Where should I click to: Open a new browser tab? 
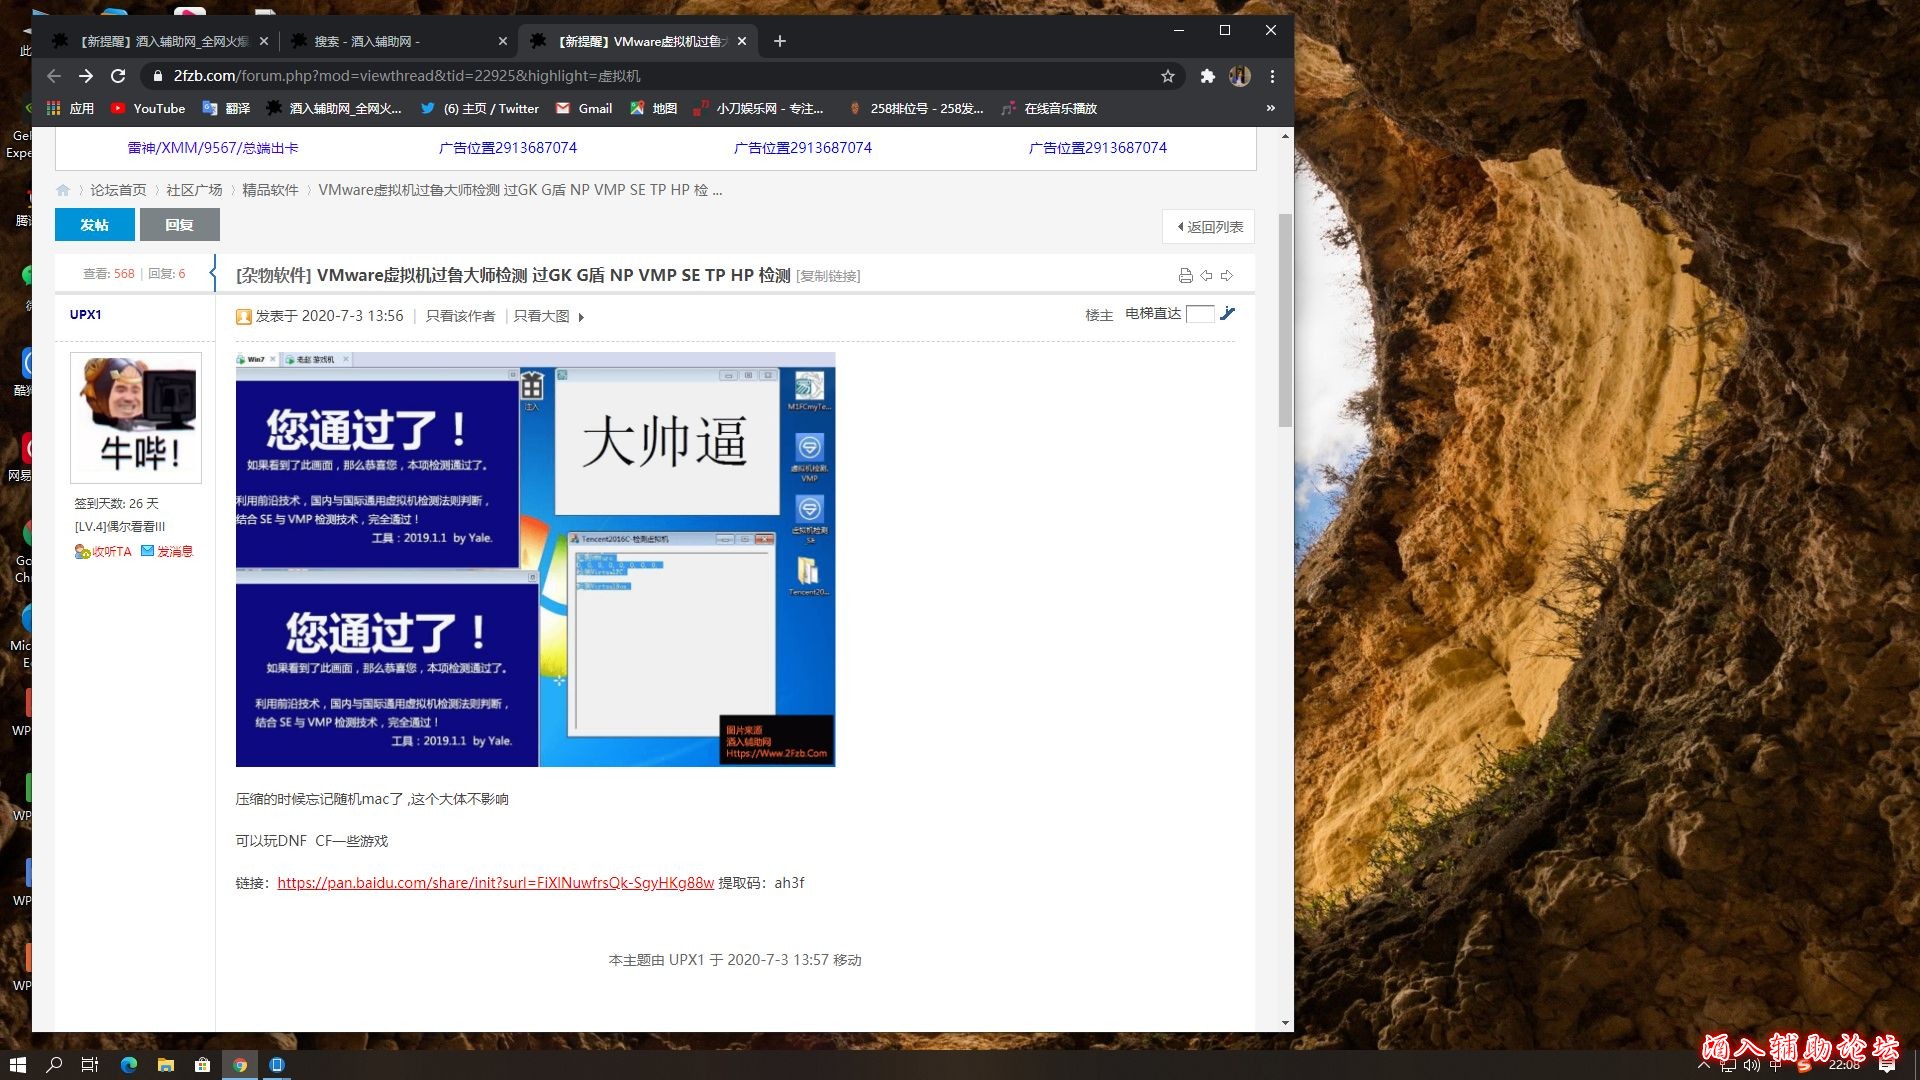click(x=780, y=41)
